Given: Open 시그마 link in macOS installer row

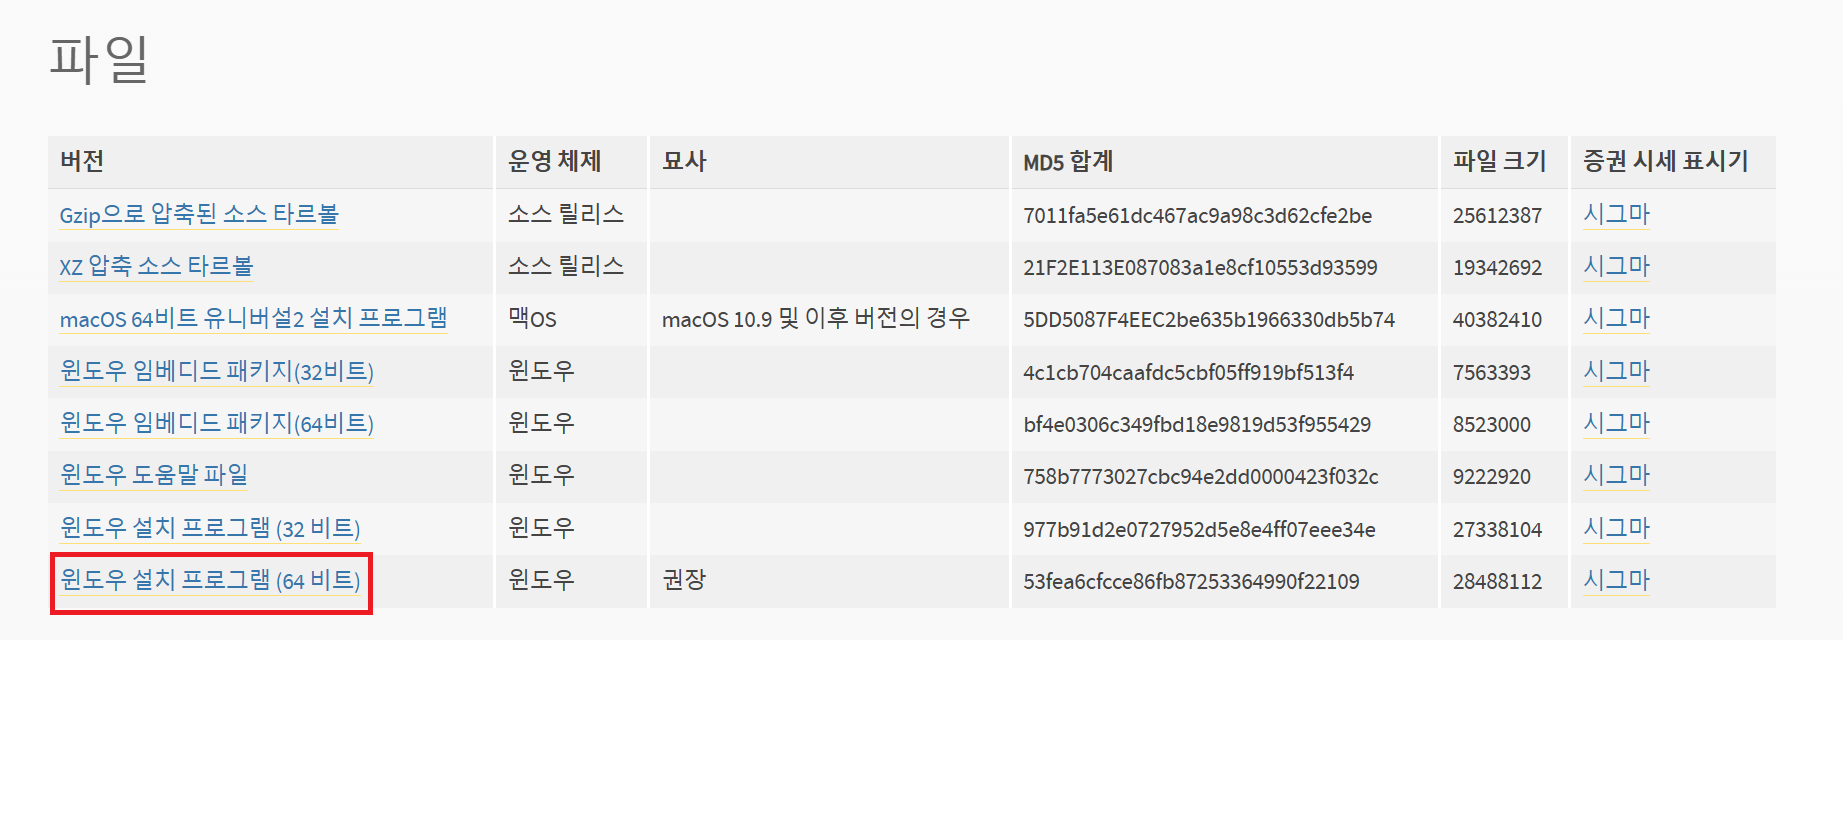Looking at the screenshot, I should (x=1616, y=318).
